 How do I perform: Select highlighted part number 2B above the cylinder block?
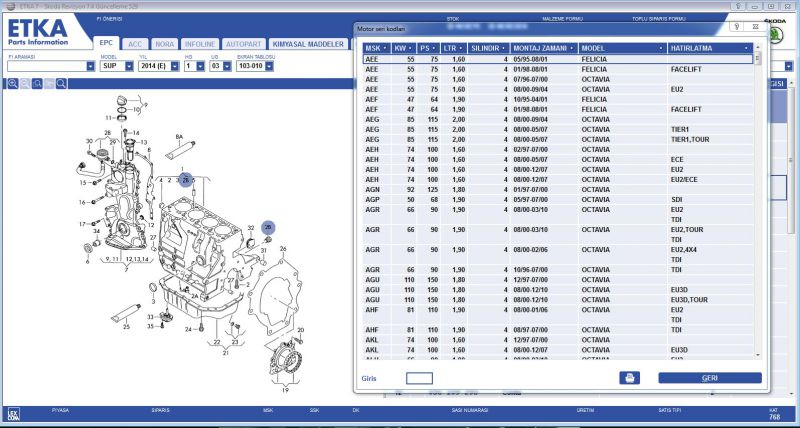(186, 180)
